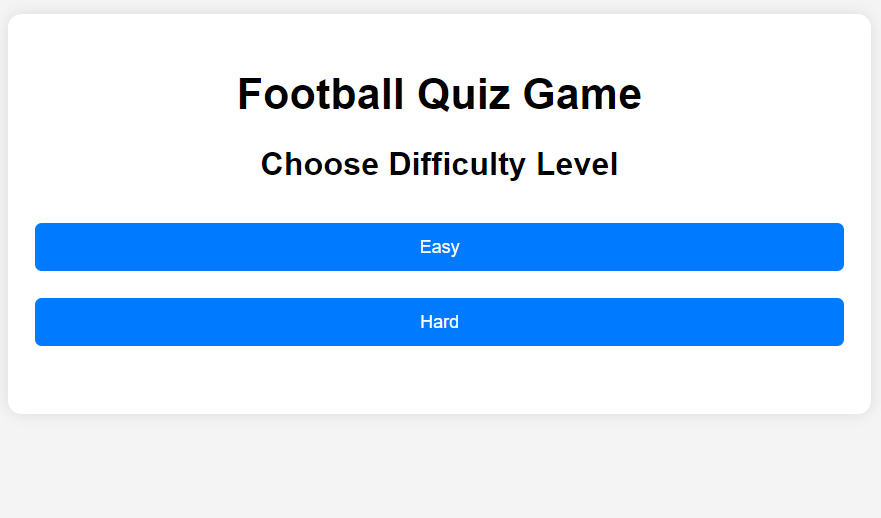Select Easy as the quiz level
Image resolution: width=881 pixels, height=518 pixels.
coord(439,247)
